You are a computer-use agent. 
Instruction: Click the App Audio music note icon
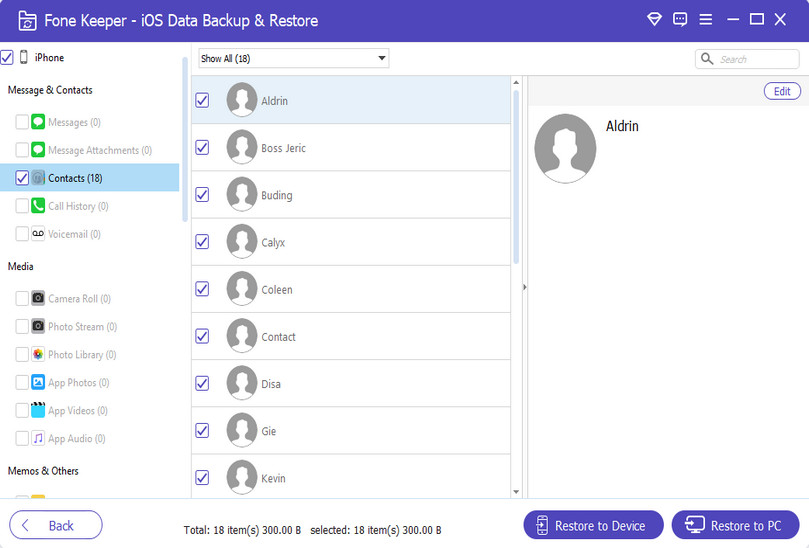38,439
